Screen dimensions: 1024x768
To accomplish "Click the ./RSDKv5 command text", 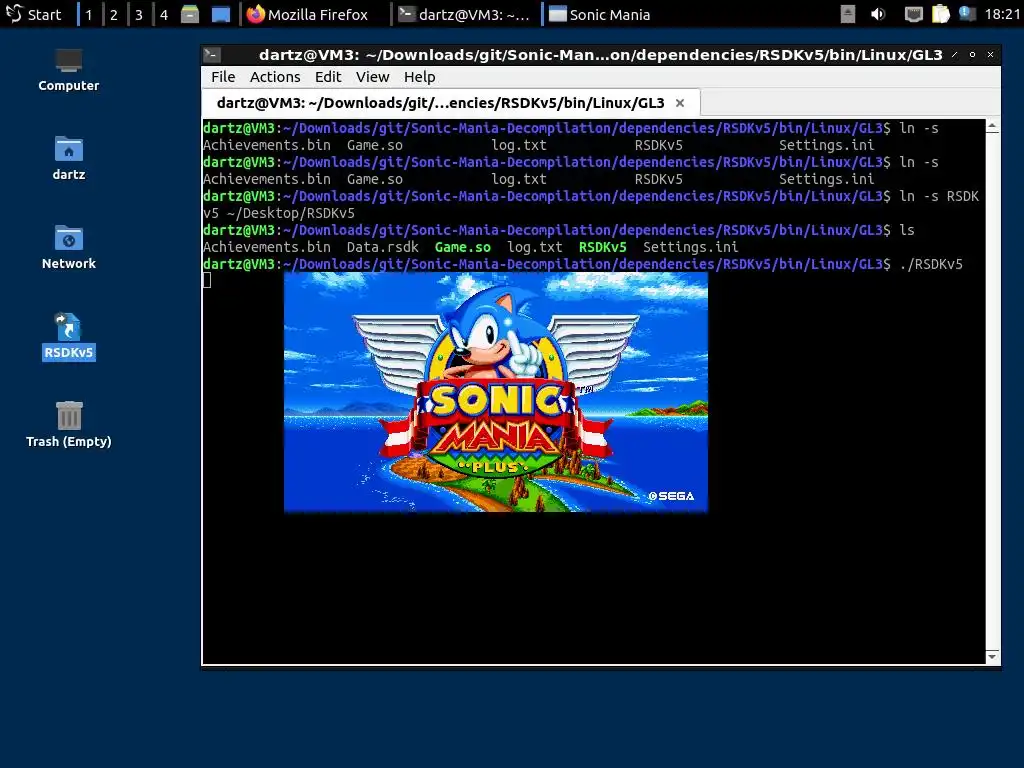I will tap(931, 264).
